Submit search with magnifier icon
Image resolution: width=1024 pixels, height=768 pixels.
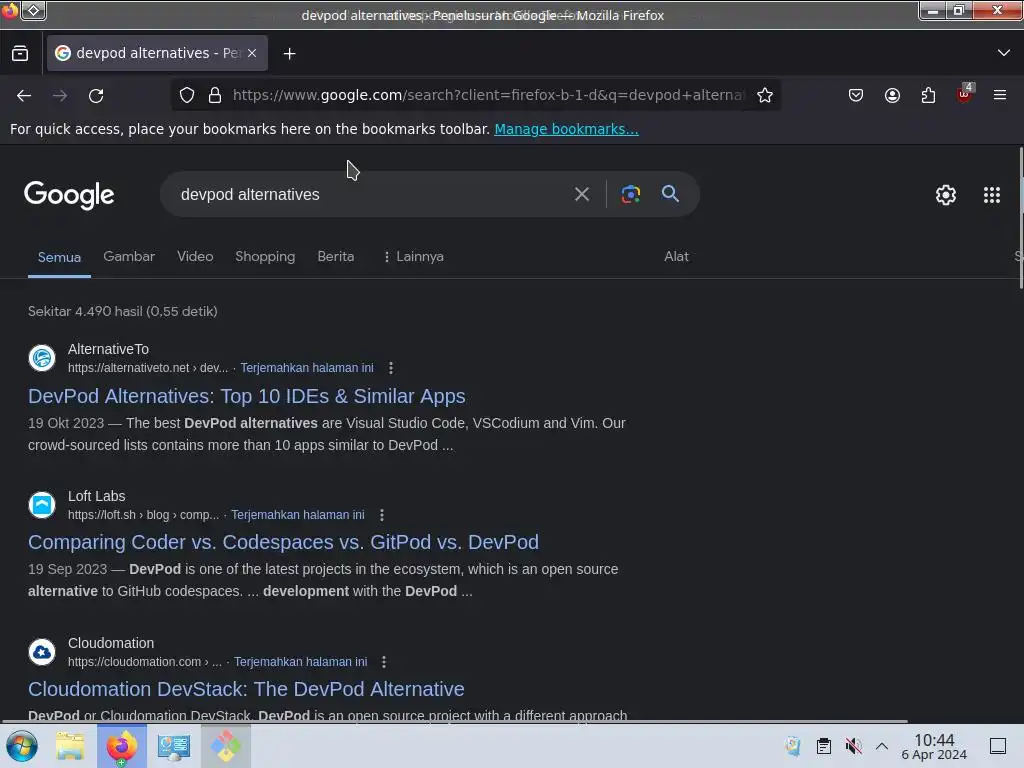tap(670, 194)
